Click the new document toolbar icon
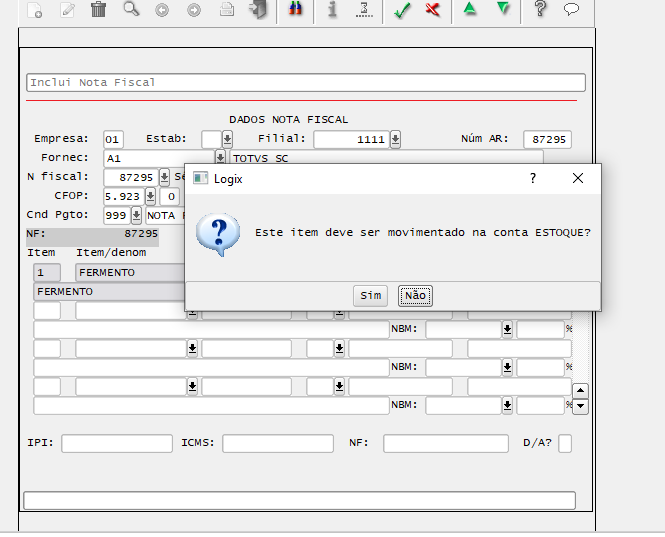 34,10
